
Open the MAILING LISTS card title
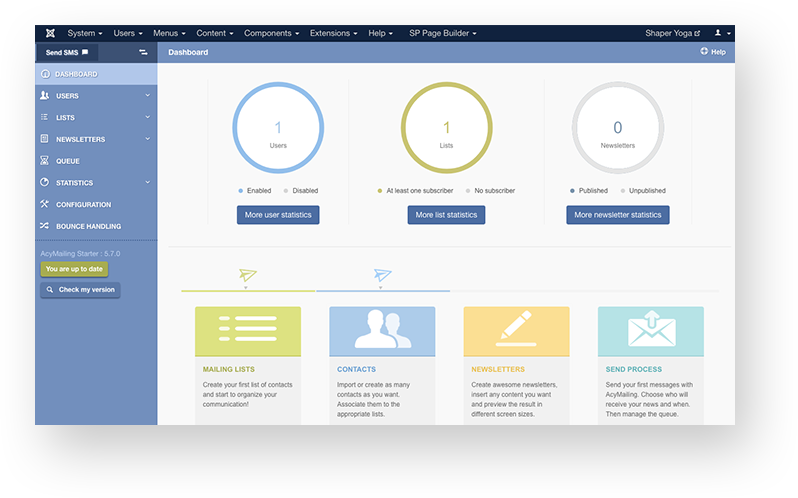(229, 369)
